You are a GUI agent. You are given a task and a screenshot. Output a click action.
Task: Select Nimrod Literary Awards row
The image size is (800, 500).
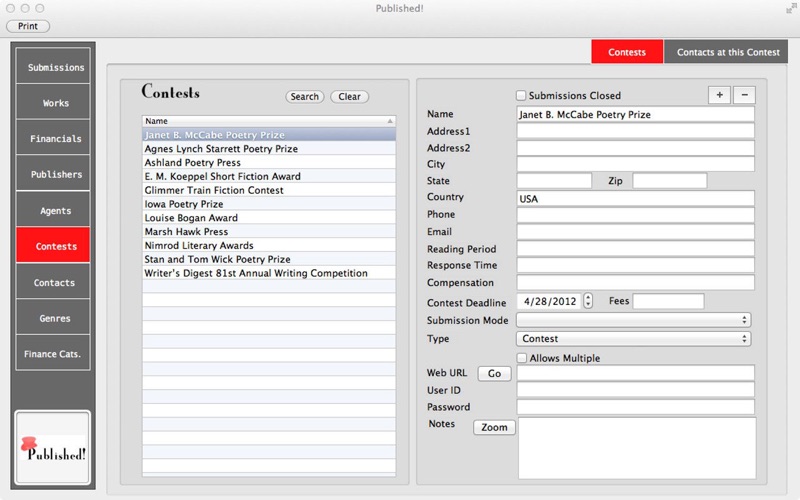(269, 245)
